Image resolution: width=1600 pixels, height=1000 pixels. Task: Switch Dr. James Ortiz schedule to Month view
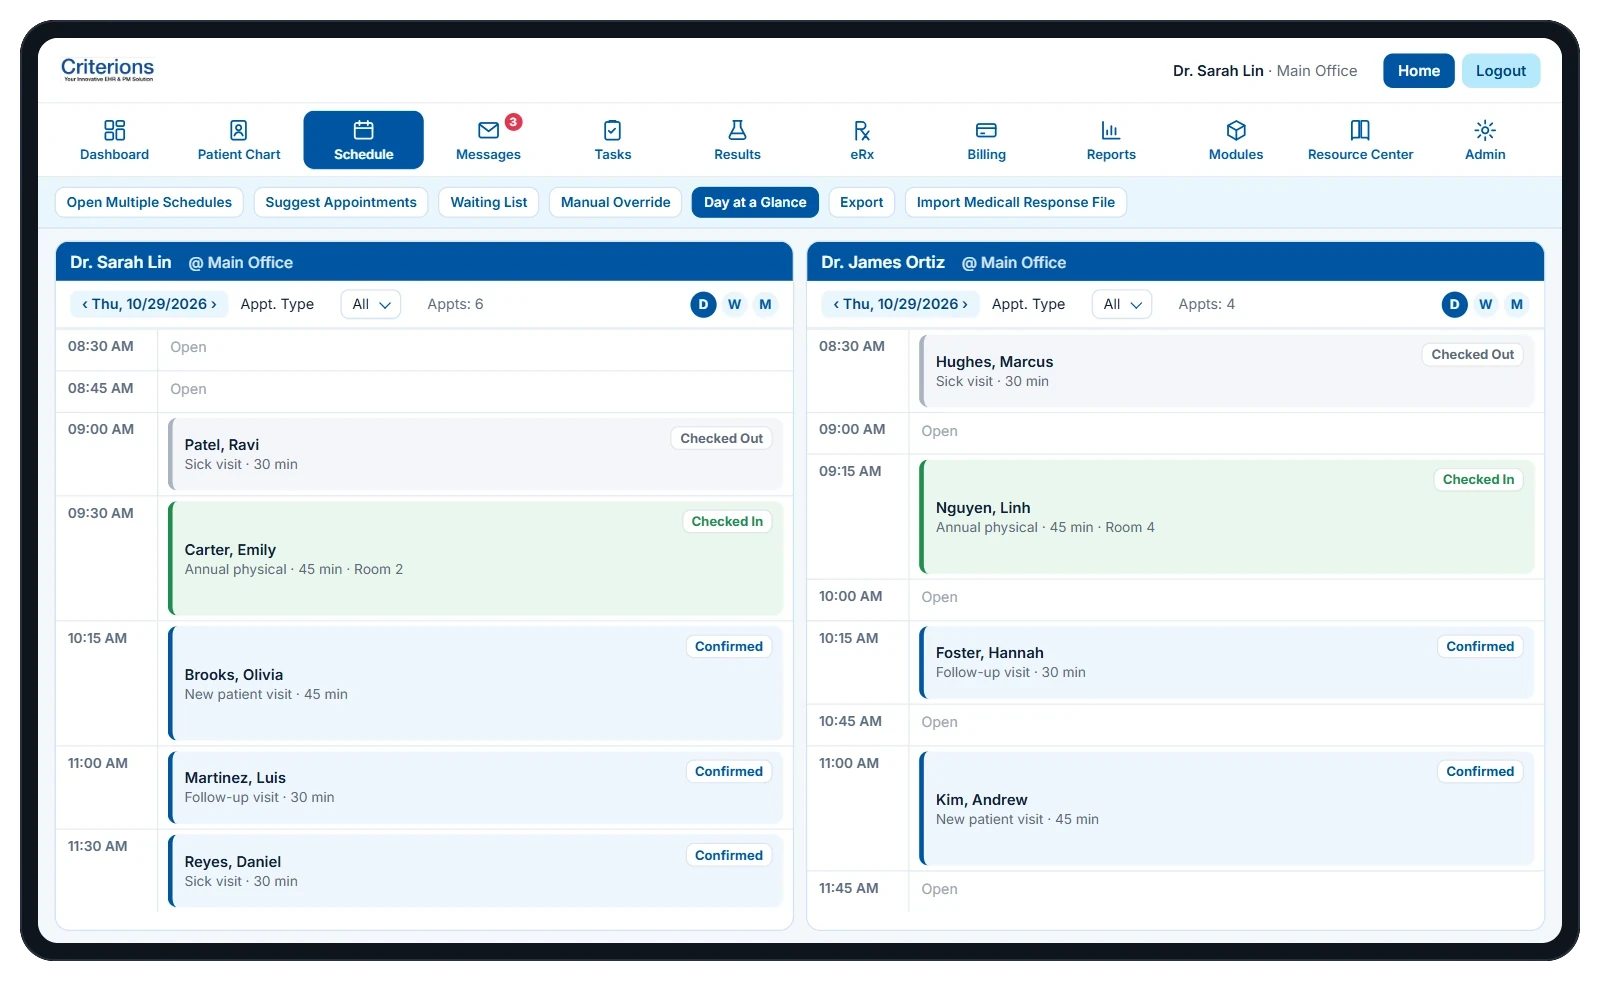point(1516,305)
